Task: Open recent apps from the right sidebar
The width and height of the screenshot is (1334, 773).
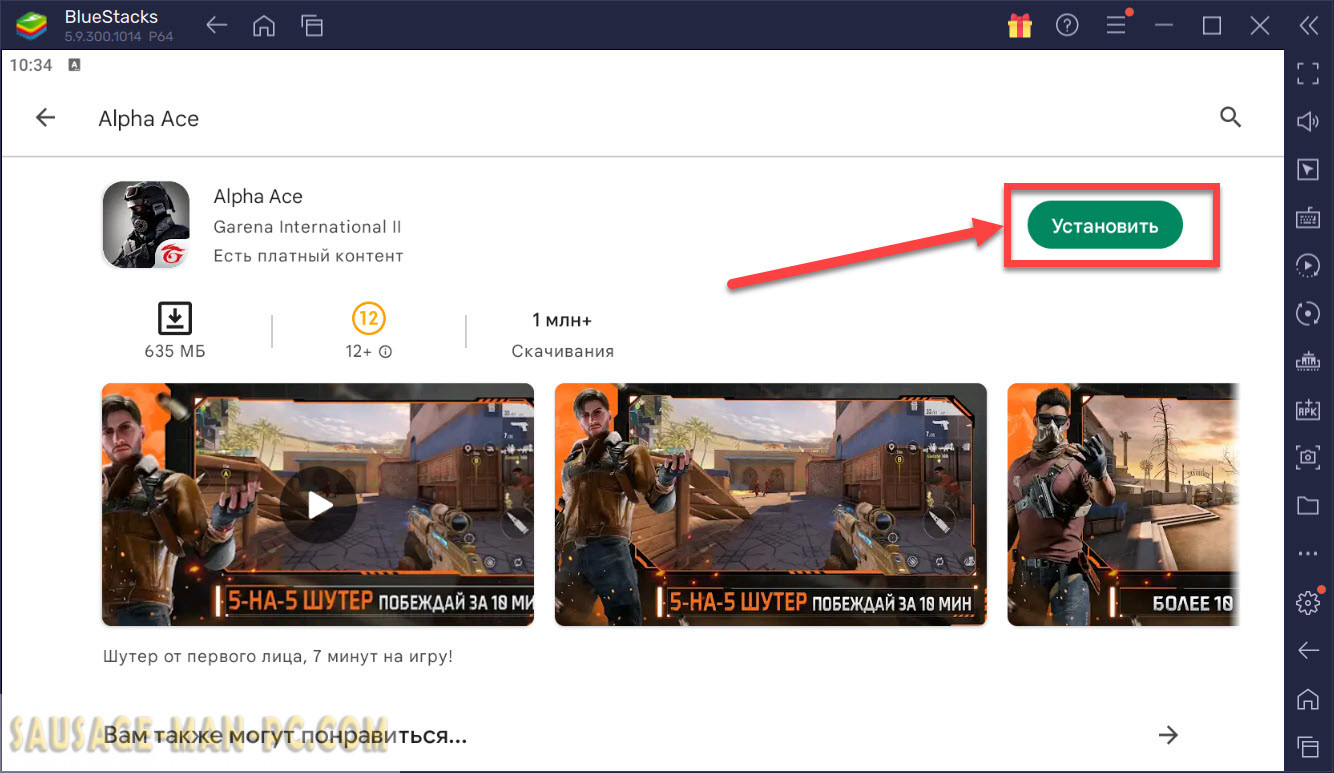Action: tap(1308, 746)
